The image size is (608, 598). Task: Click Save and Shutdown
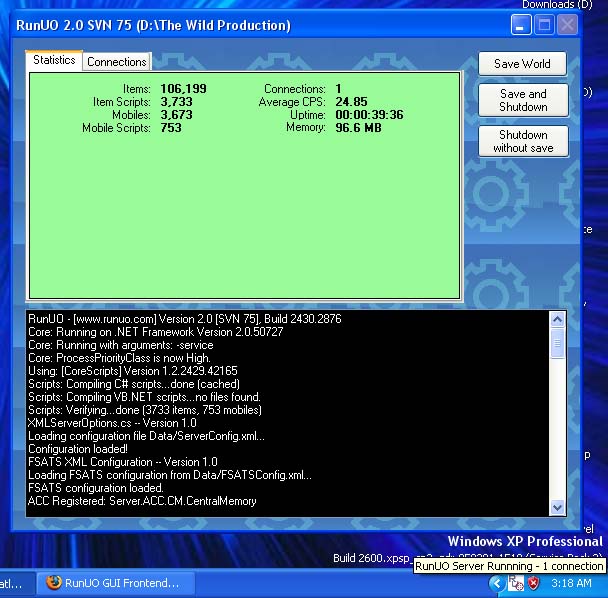pyautogui.click(x=523, y=100)
